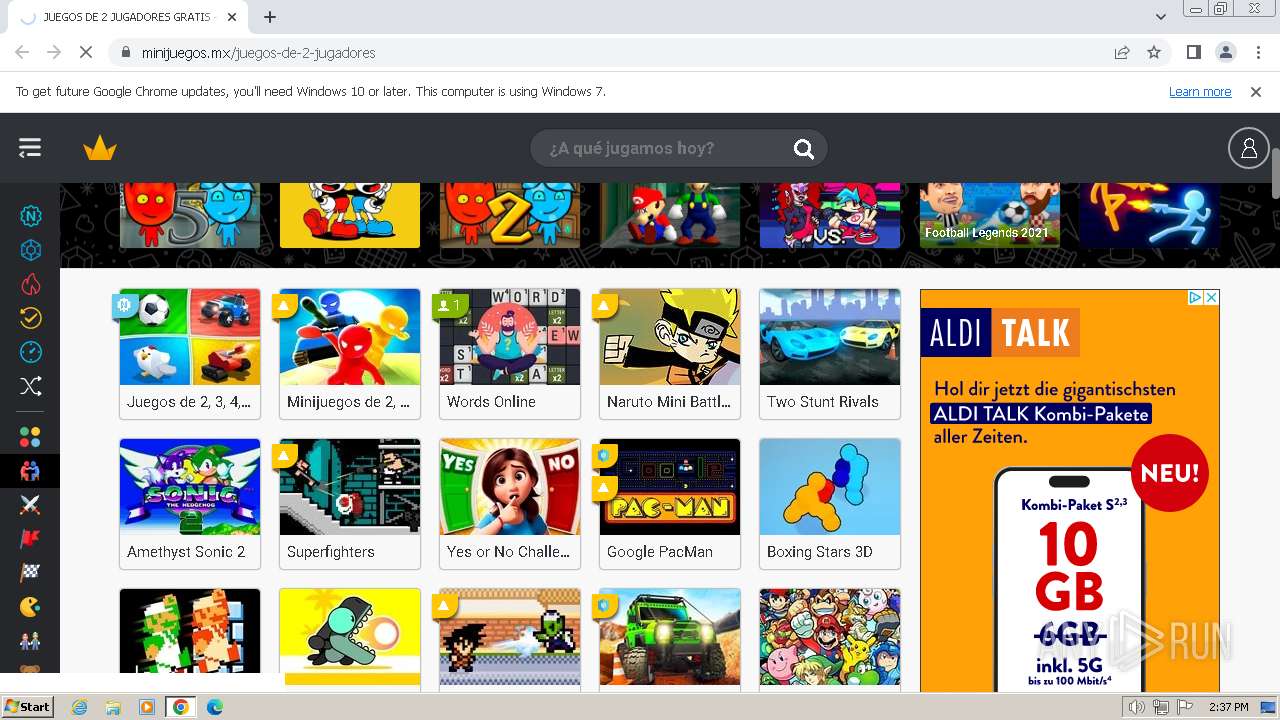Open a new browser tab
The width and height of the screenshot is (1280, 720).
[x=270, y=17]
